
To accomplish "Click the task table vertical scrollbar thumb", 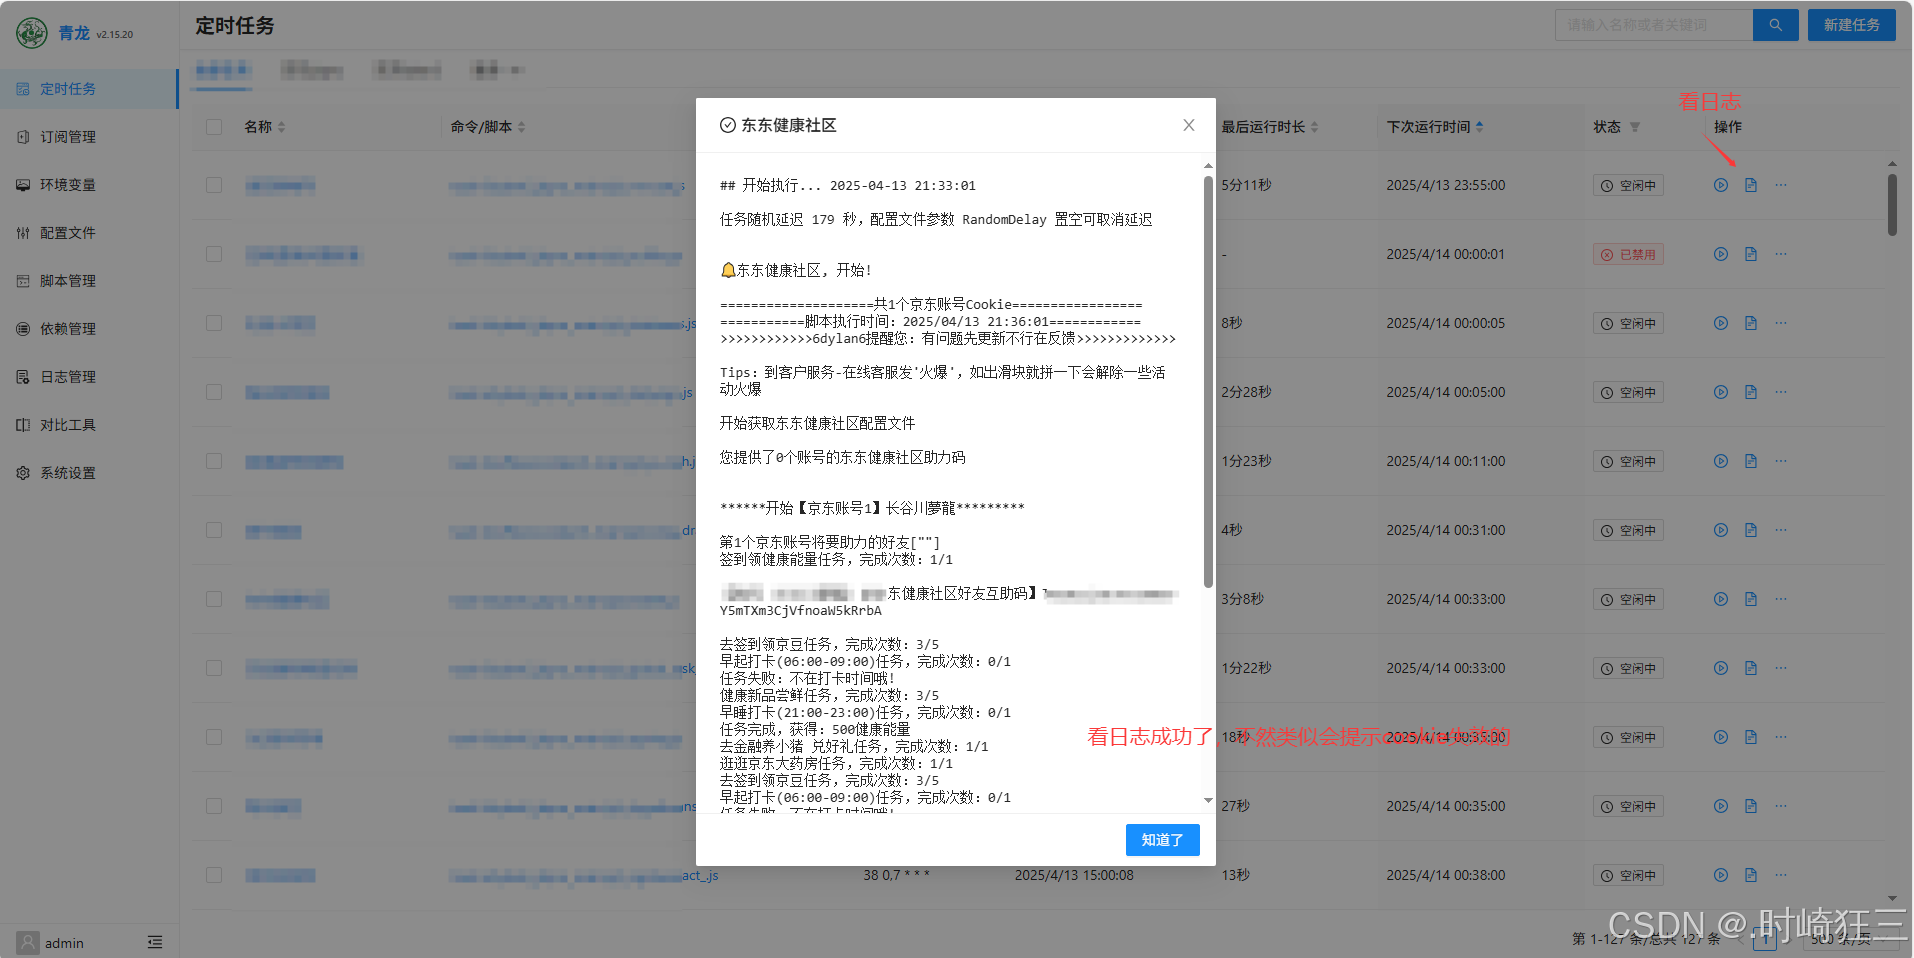I will click(1892, 204).
